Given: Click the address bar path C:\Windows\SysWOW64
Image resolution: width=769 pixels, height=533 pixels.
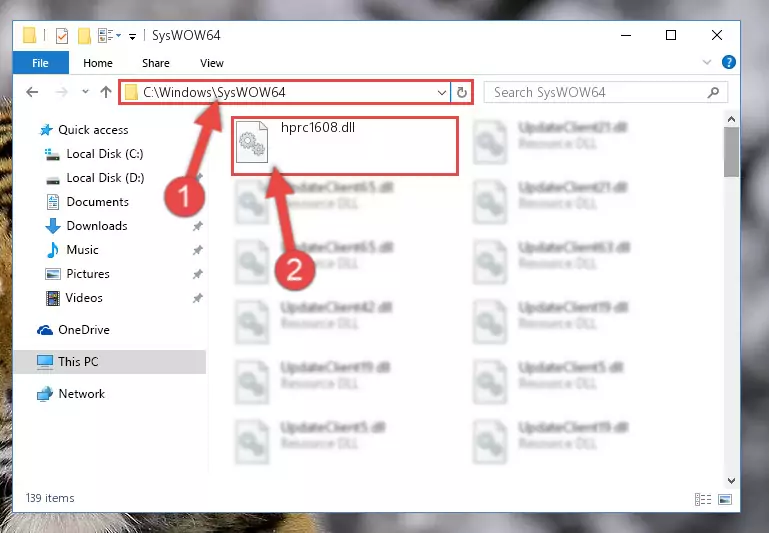Looking at the screenshot, I should click(214, 92).
